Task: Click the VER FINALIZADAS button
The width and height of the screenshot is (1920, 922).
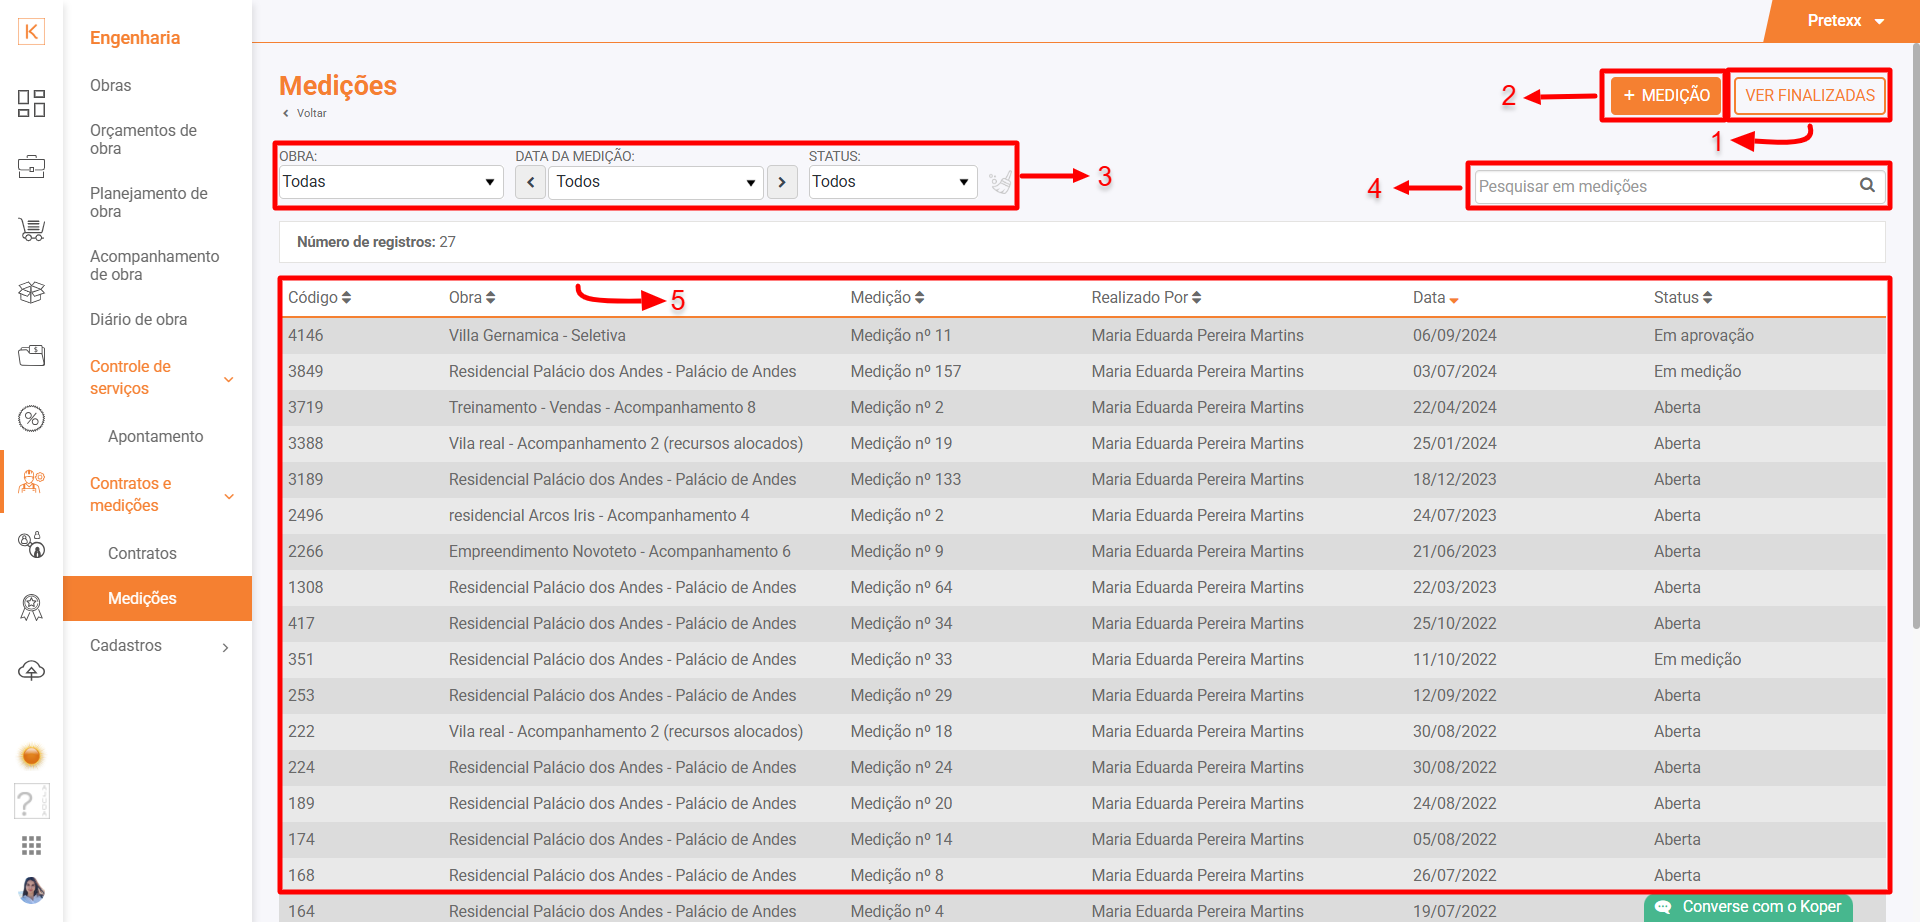Action: (x=1809, y=96)
